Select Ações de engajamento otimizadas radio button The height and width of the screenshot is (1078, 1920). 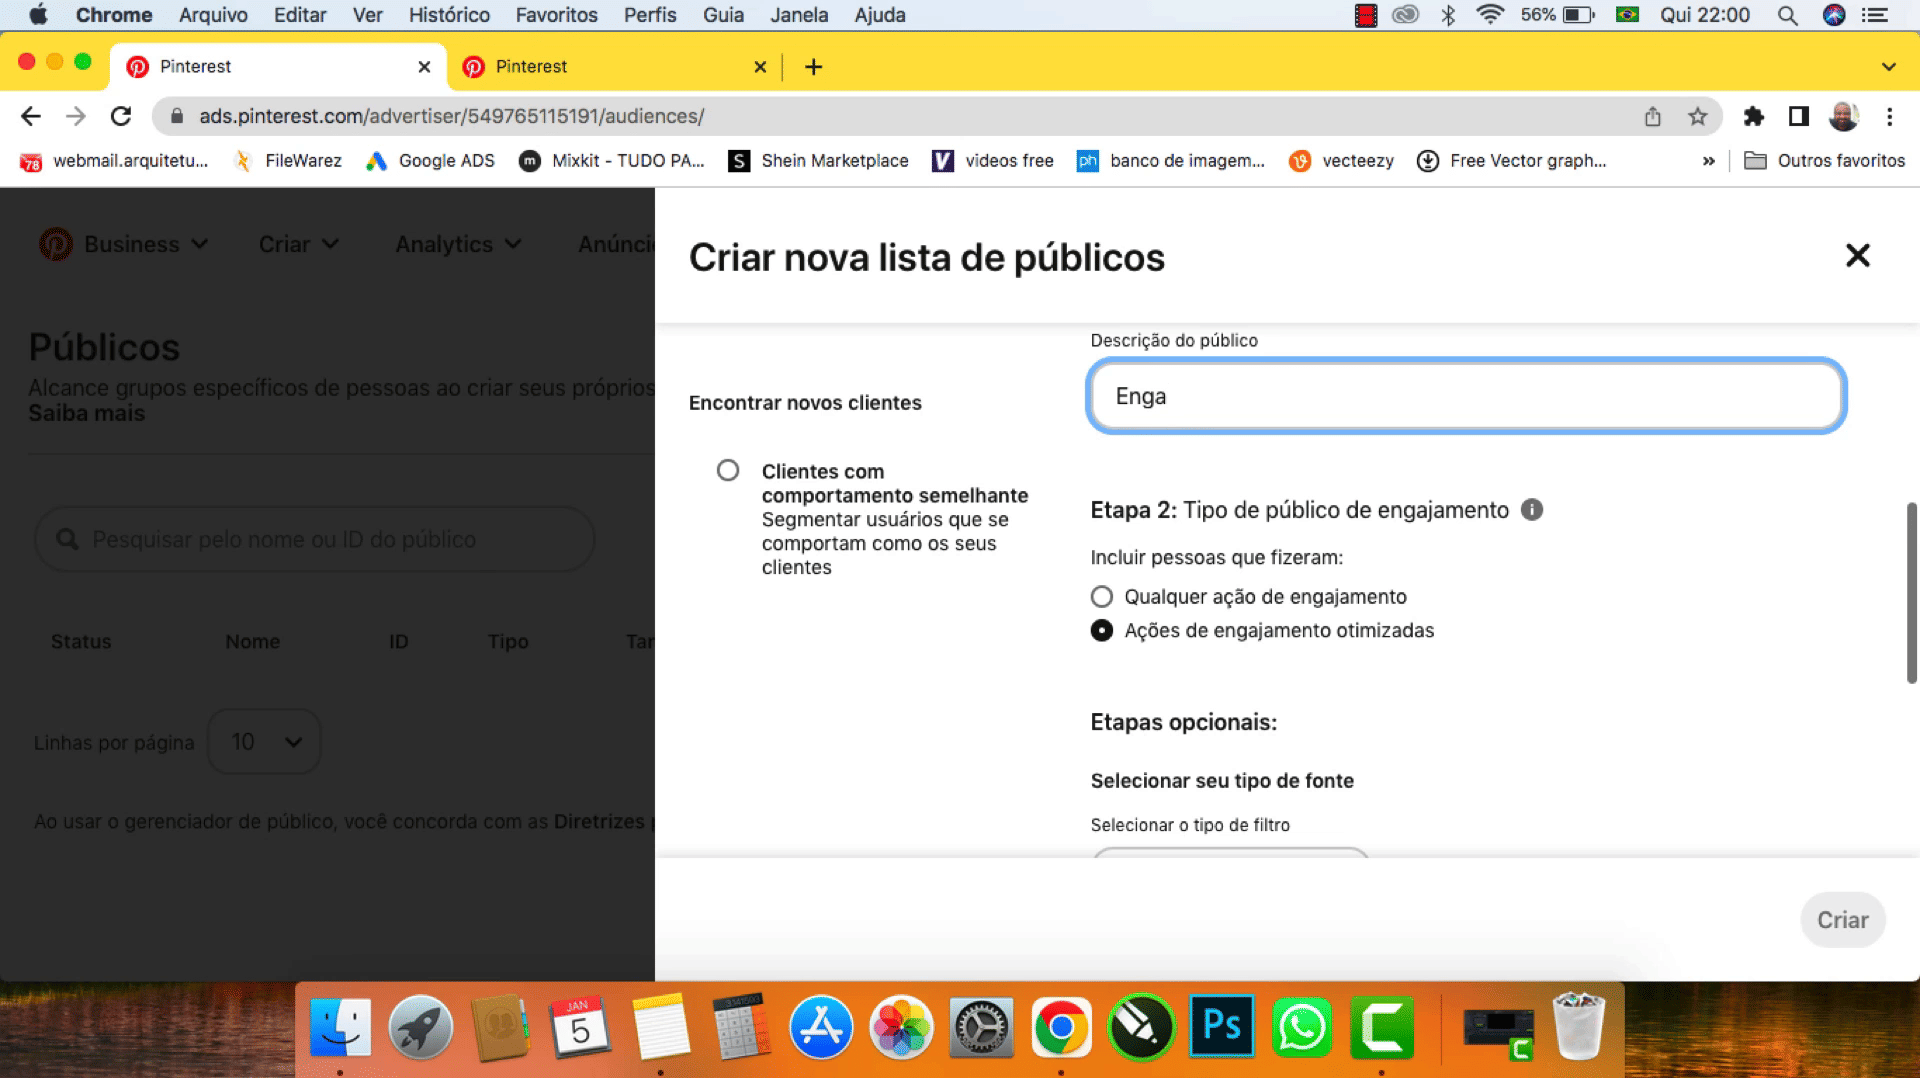pos(1101,631)
